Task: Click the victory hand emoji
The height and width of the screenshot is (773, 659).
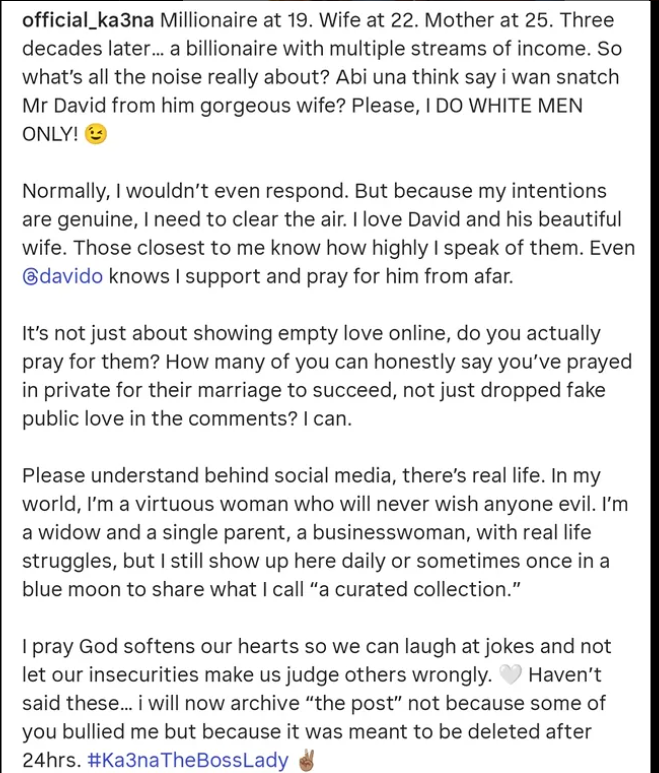Action: 306,760
